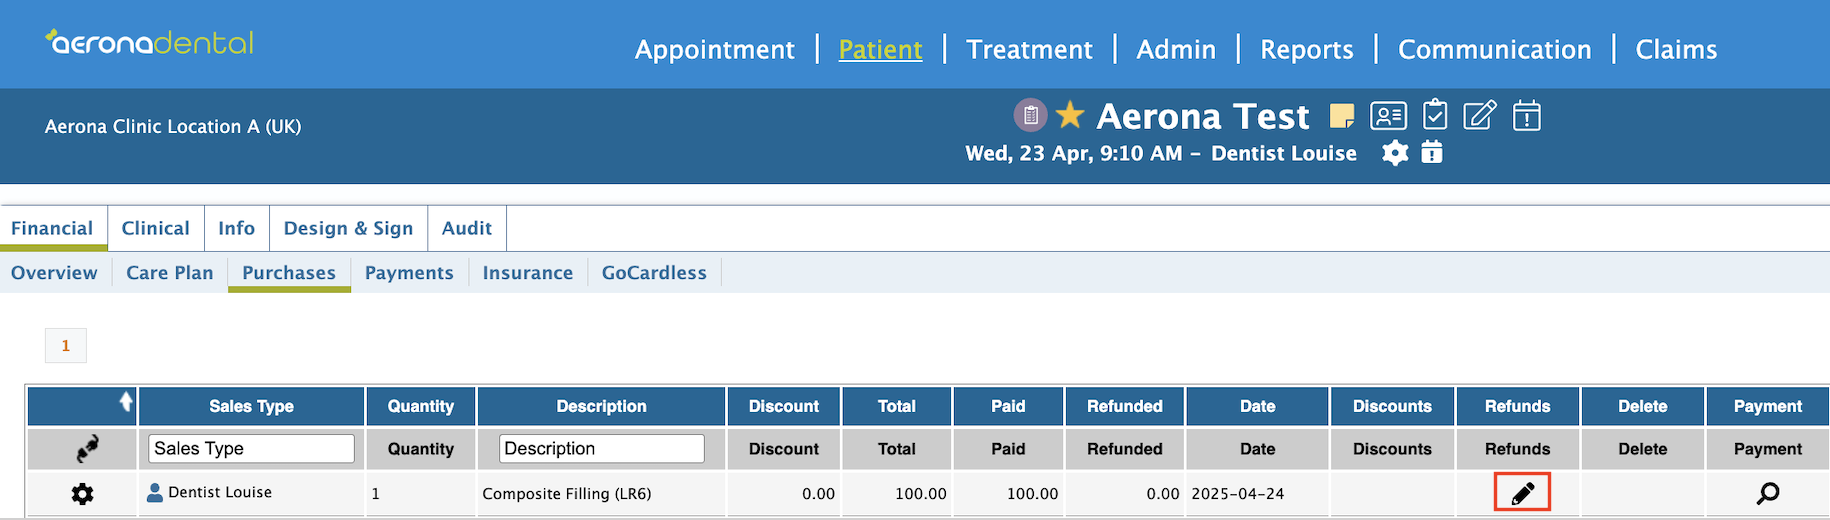Open the magnifier icon in Payment column

coord(1768,493)
